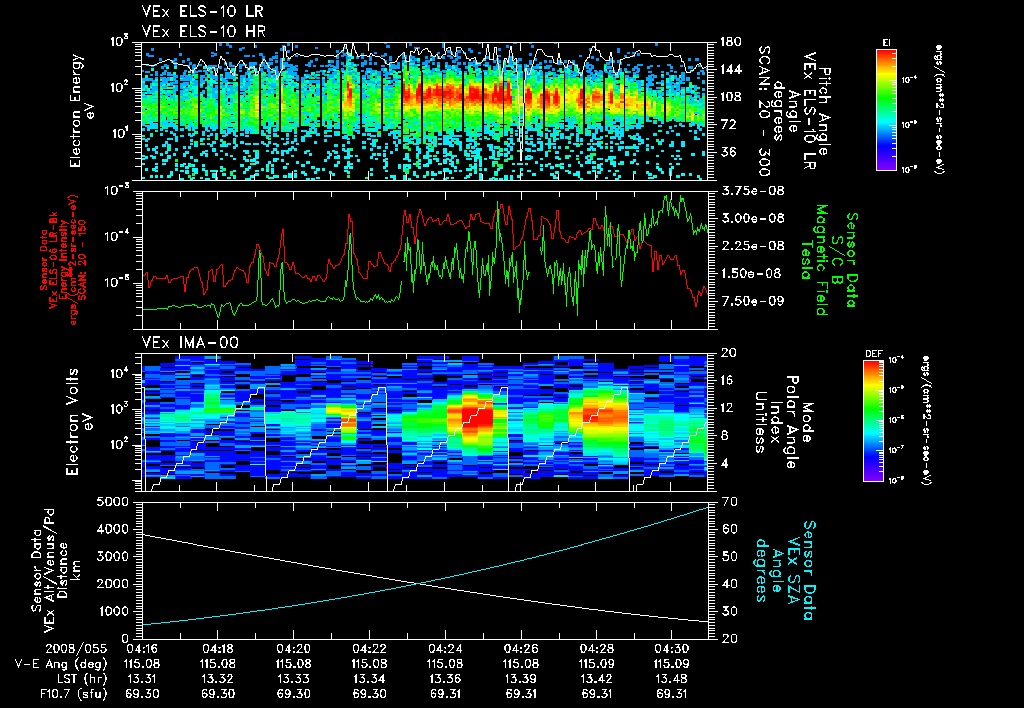Click the 04:20 time label
This screenshot has height=708, width=1024.
pyautogui.click(x=293, y=649)
